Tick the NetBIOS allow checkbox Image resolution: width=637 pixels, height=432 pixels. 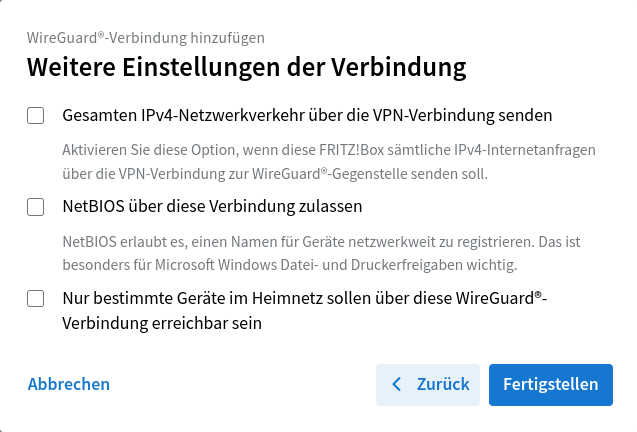(x=36, y=207)
